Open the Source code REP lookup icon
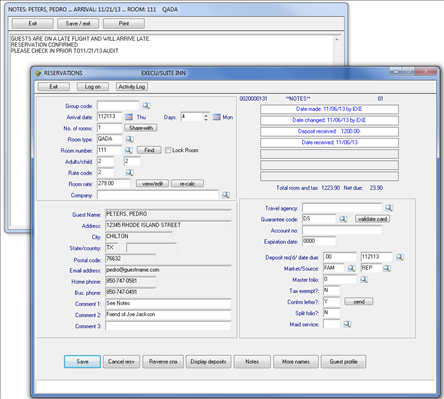444x399 pixels. pos(387,268)
